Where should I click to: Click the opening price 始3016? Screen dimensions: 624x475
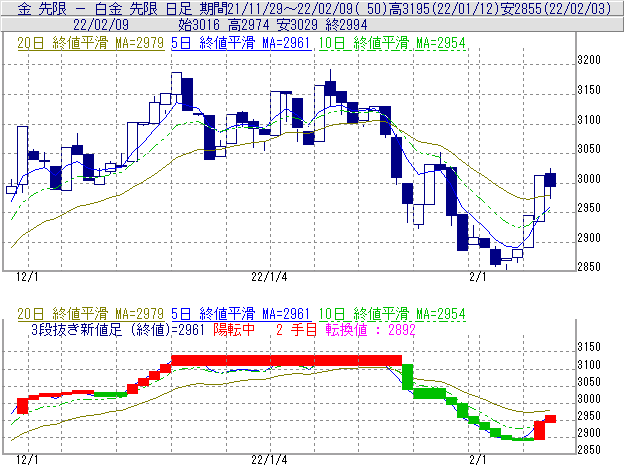coord(199,25)
